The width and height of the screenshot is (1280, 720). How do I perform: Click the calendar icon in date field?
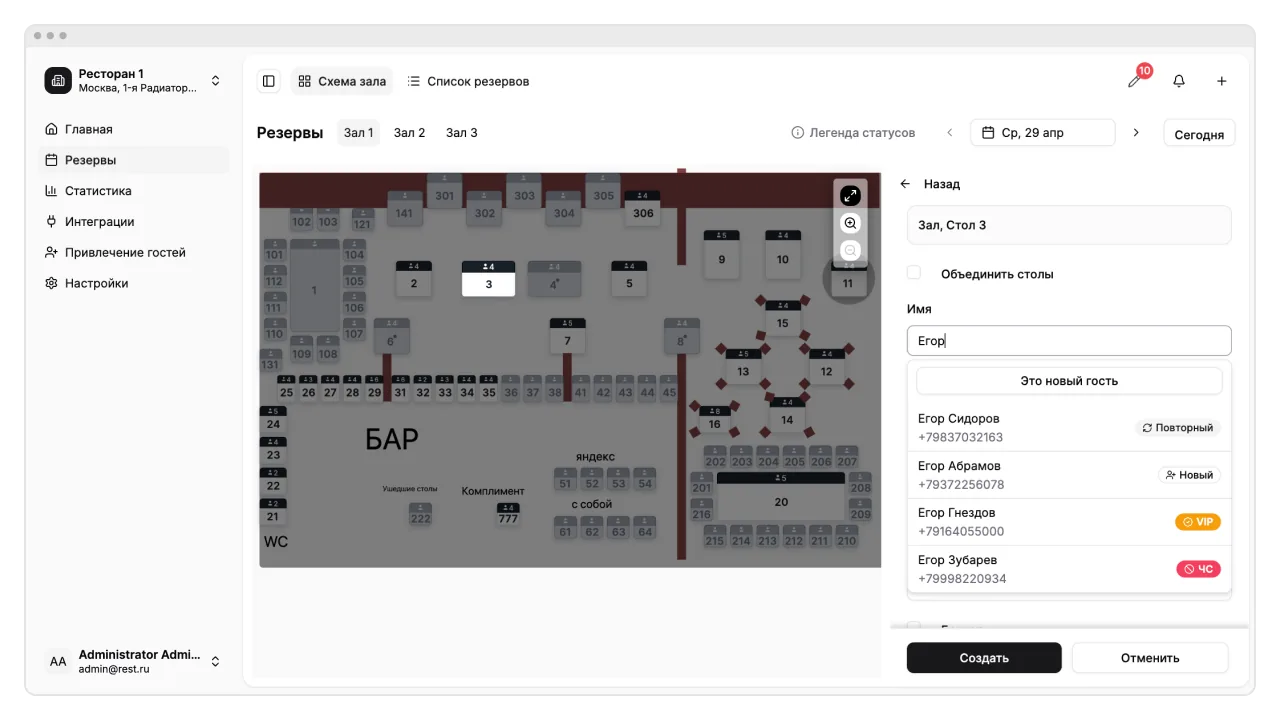click(x=988, y=133)
